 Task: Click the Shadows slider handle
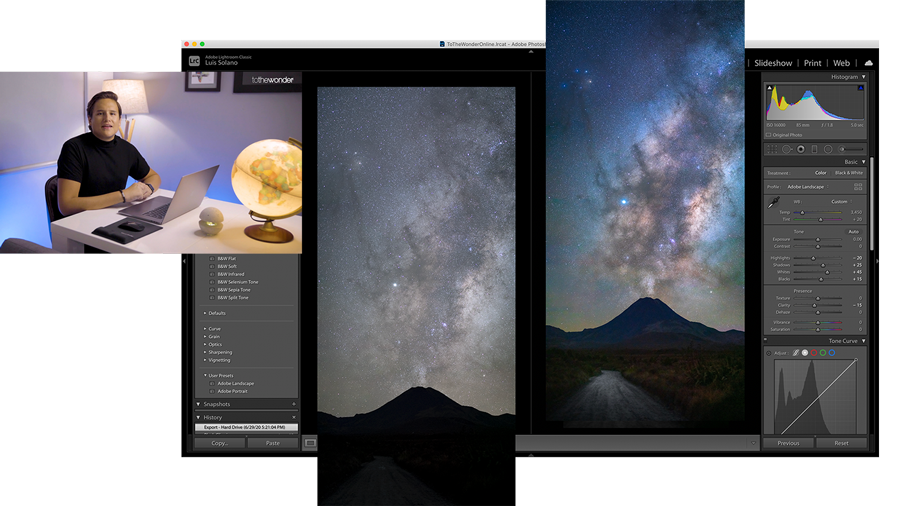click(x=823, y=266)
